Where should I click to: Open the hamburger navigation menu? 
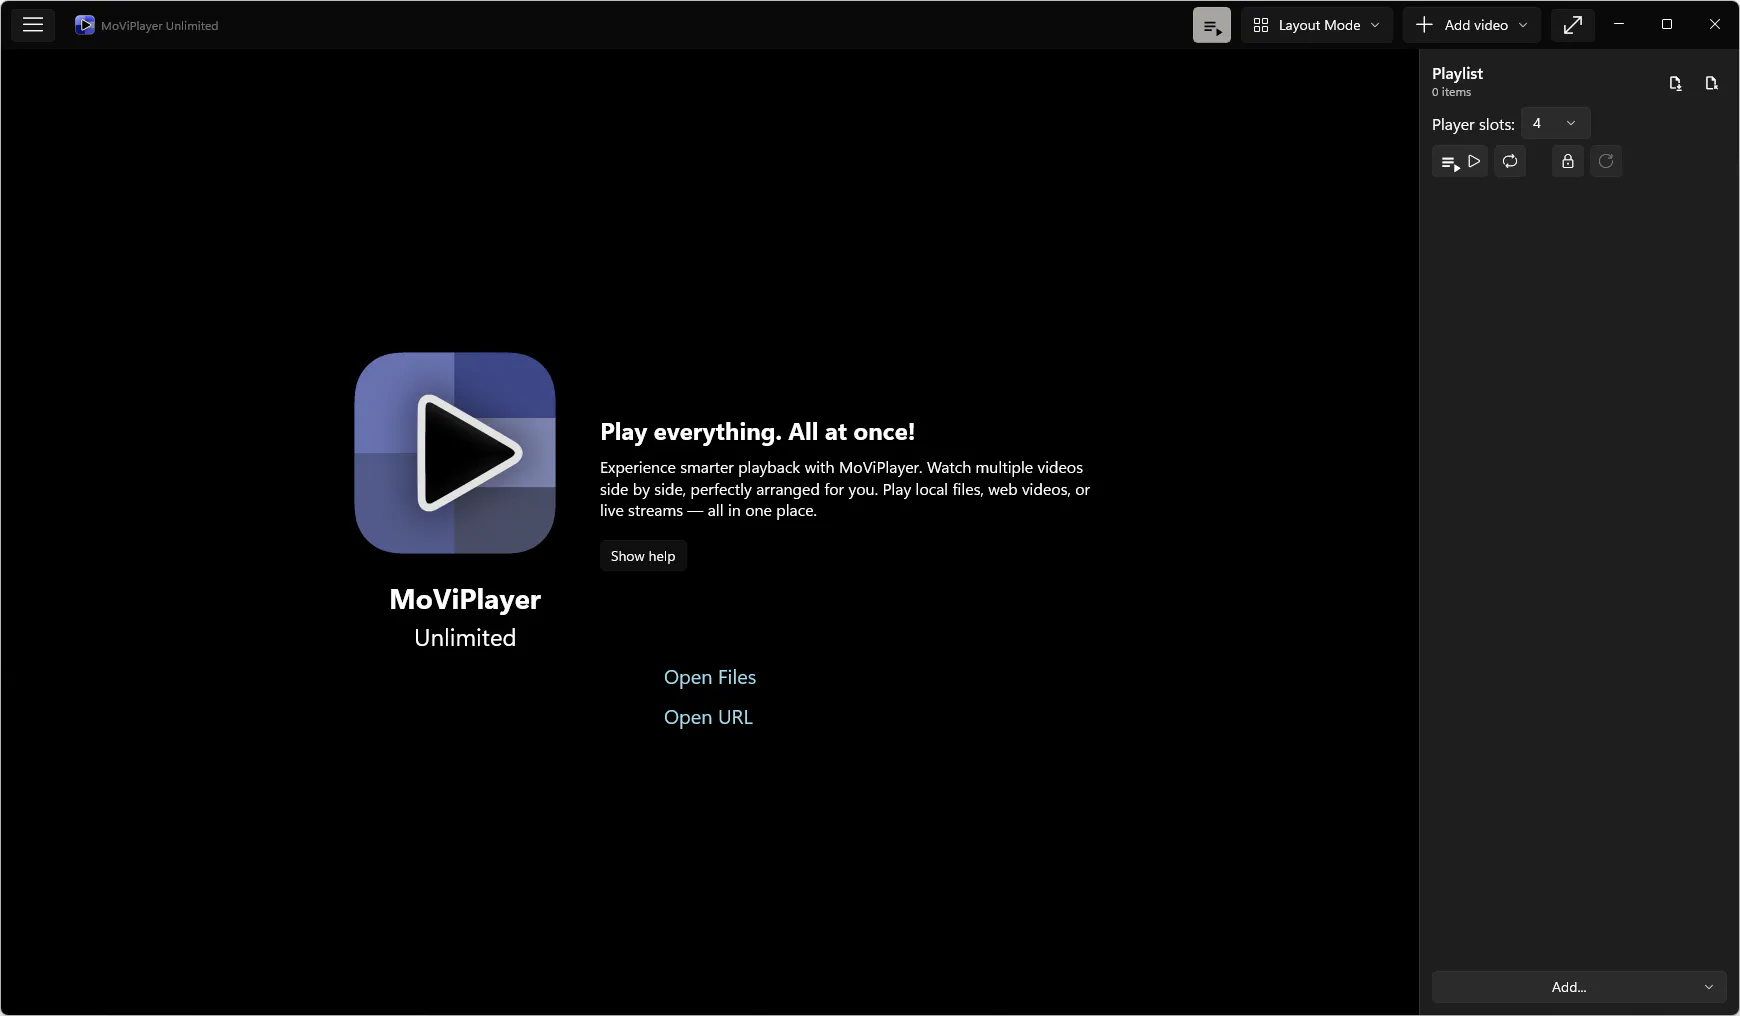(x=33, y=25)
